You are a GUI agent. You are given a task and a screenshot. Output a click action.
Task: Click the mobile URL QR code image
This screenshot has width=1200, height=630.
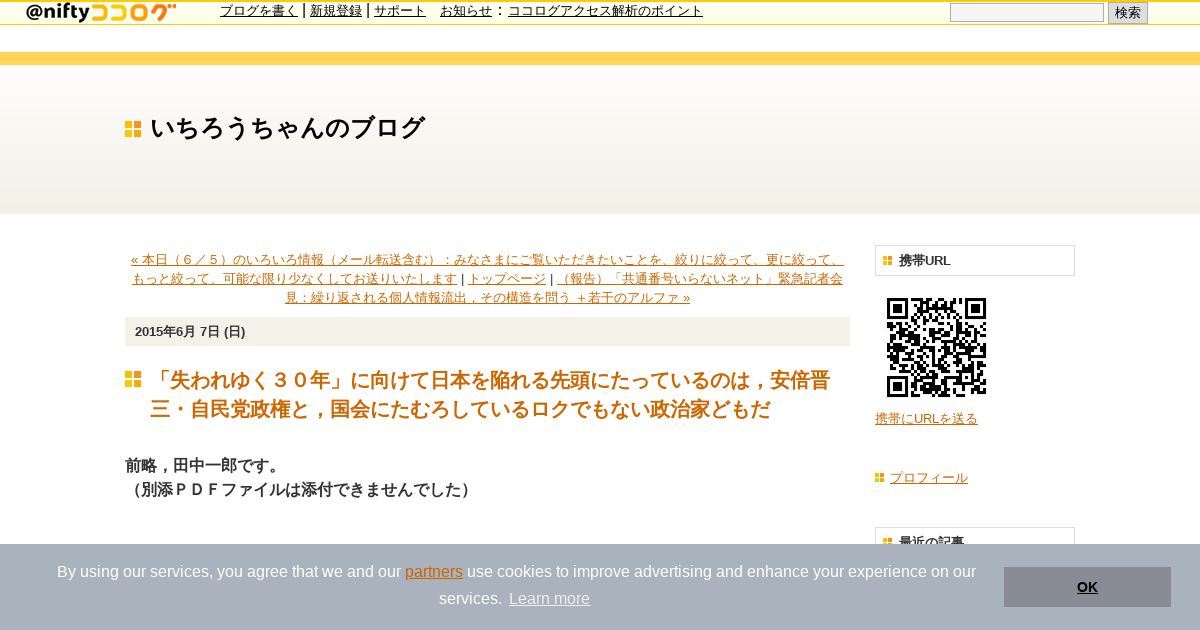[x=936, y=347]
